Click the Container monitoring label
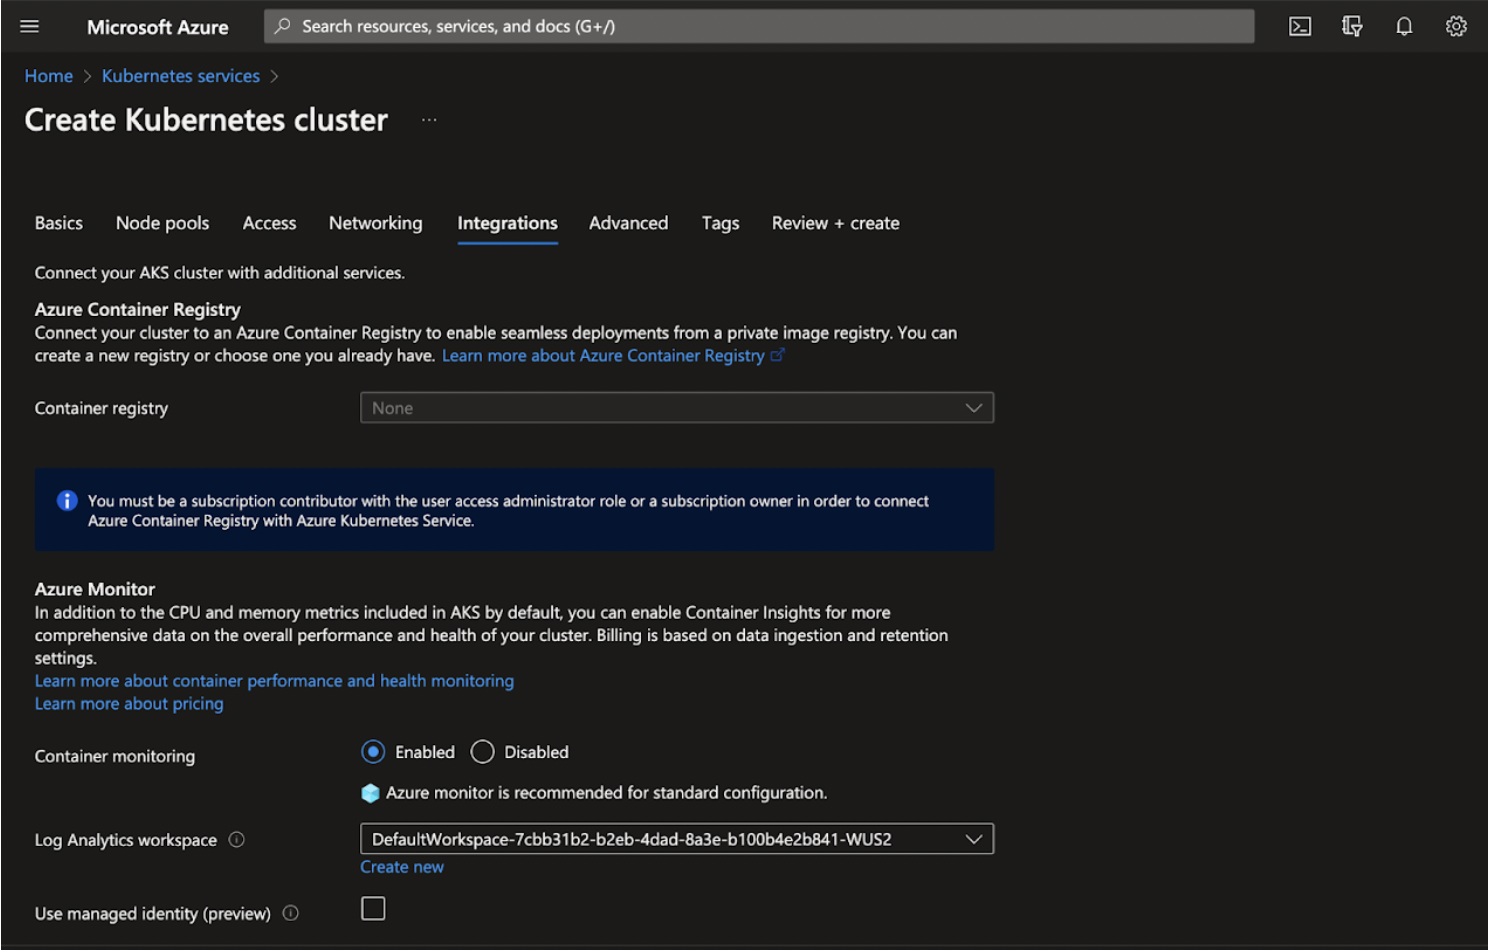Viewport: 1488px width, 950px height. pyautogui.click(x=115, y=756)
